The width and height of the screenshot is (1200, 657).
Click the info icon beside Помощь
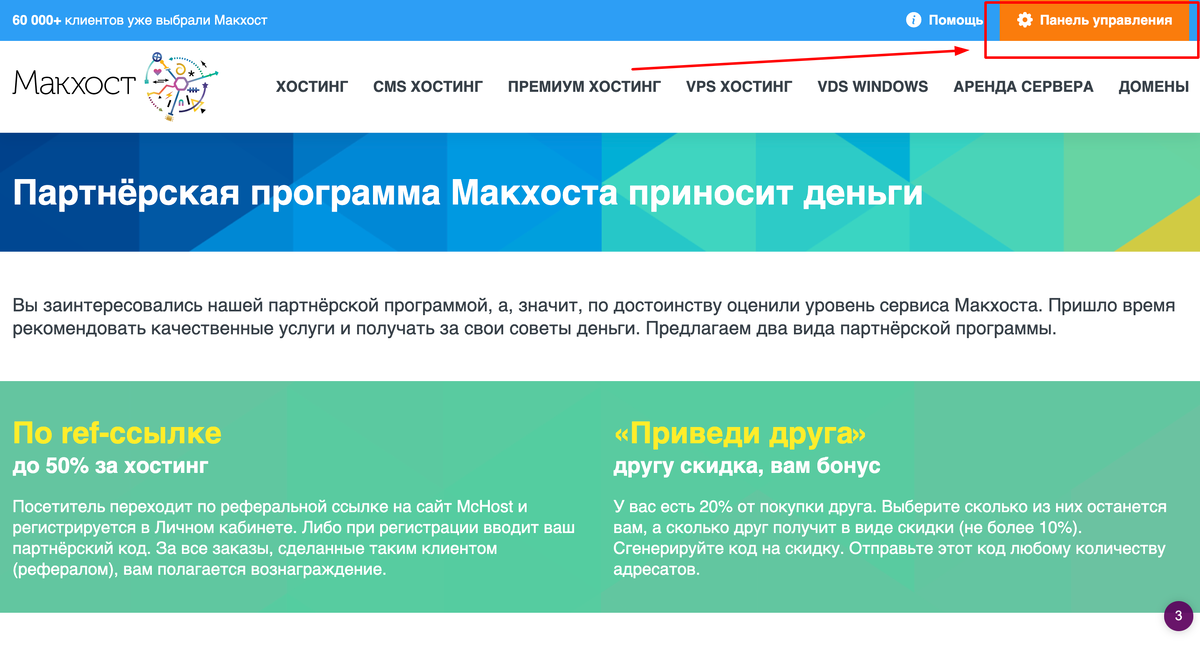913,20
